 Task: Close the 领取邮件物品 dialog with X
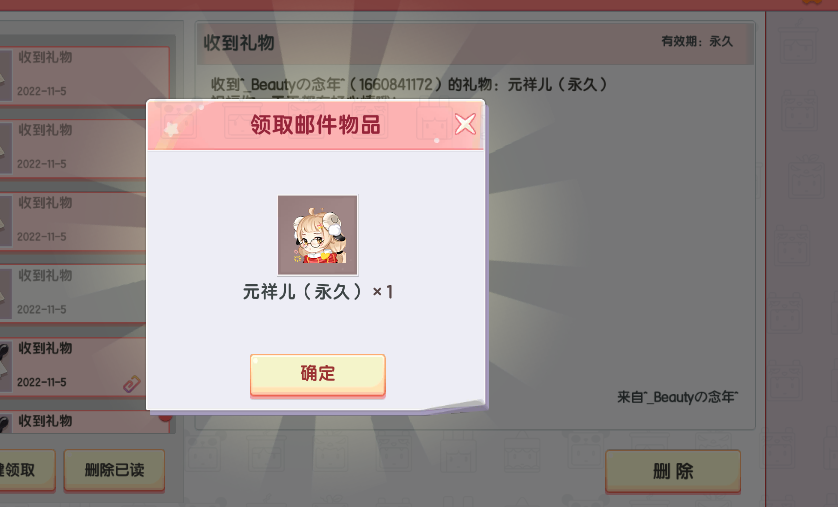tap(465, 124)
